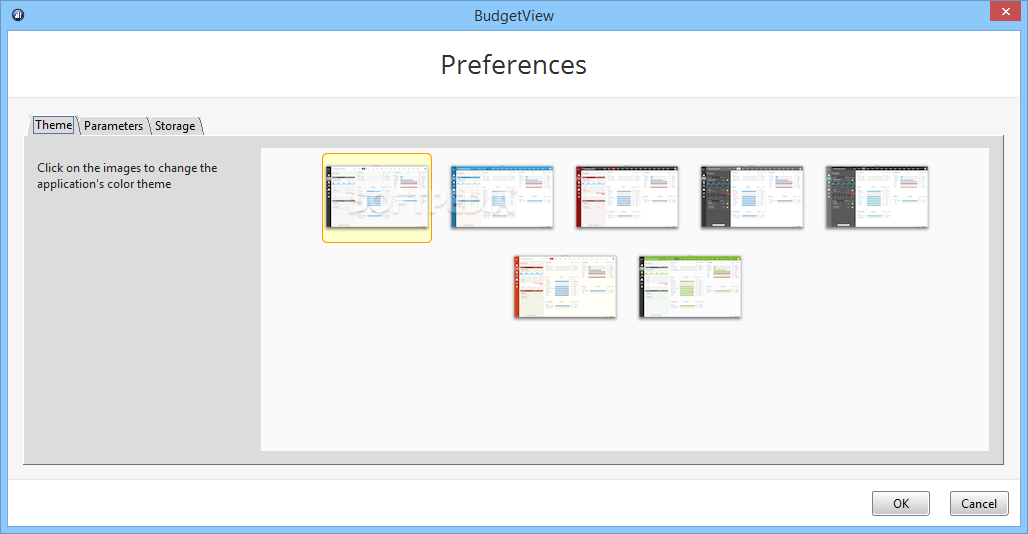Choose the dark red theme thumbnail

click(627, 197)
